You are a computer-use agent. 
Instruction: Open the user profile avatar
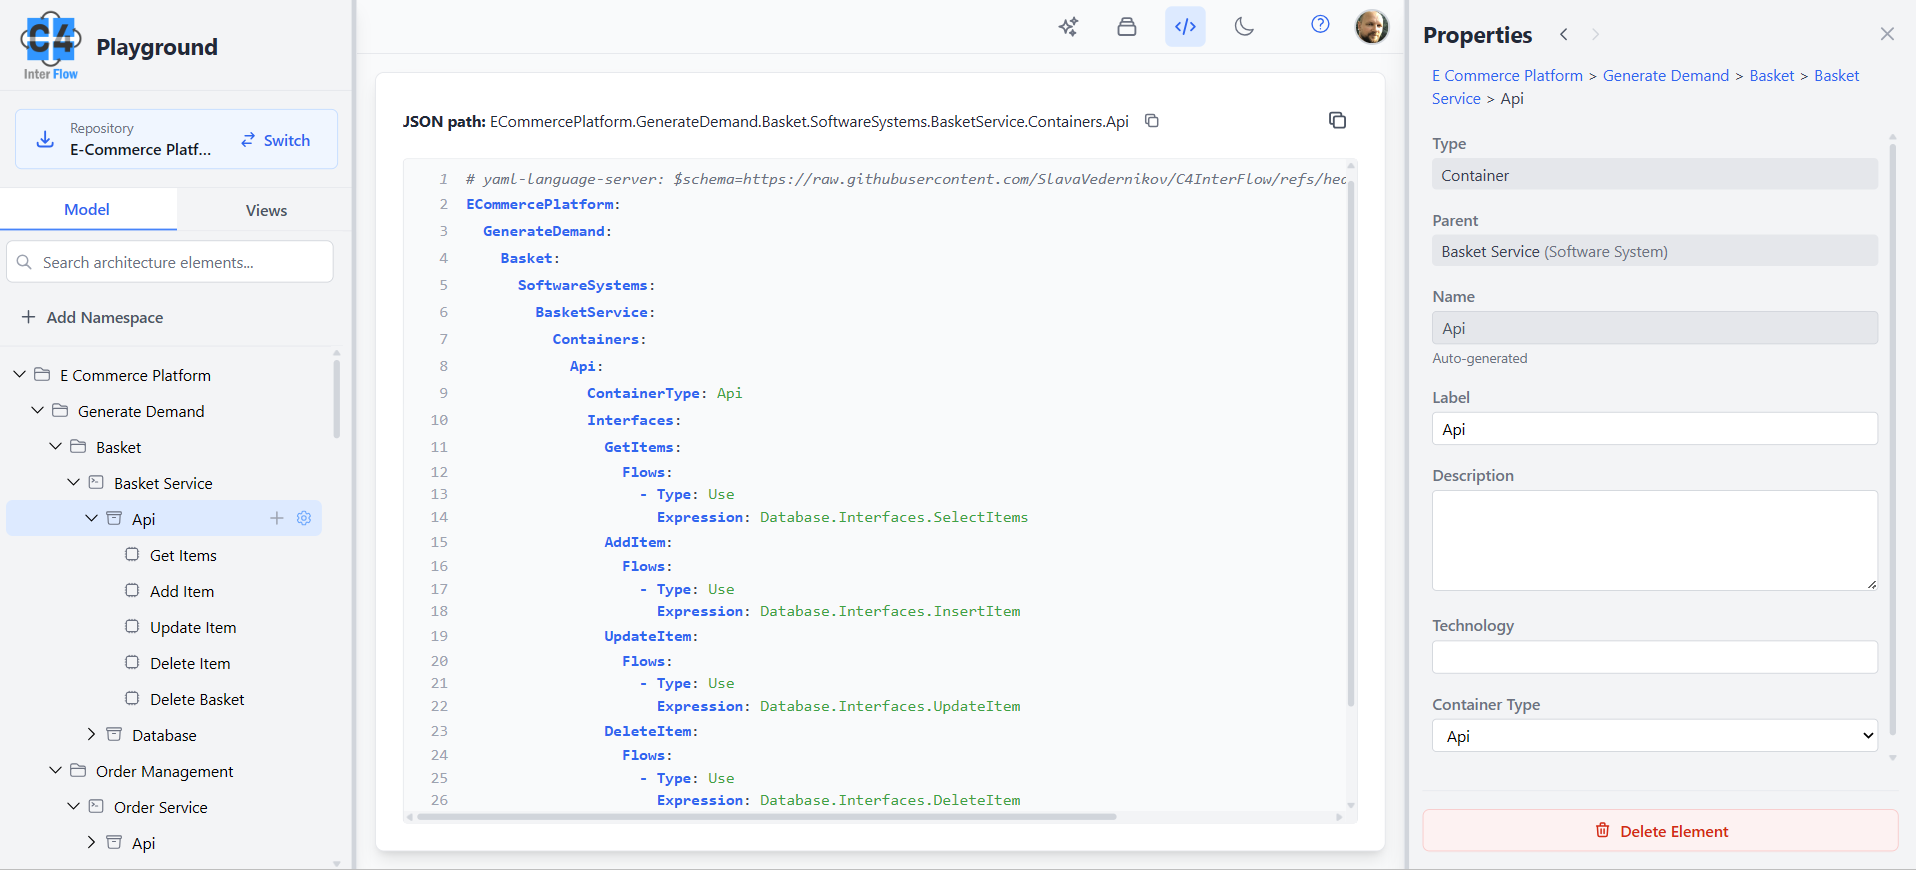(1372, 27)
